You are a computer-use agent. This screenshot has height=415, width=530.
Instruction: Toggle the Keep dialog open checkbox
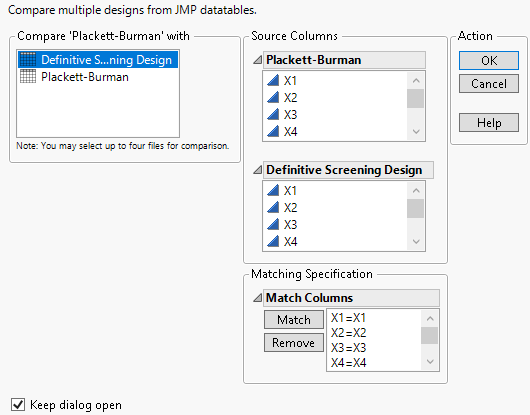pyautogui.click(x=18, y=405)
